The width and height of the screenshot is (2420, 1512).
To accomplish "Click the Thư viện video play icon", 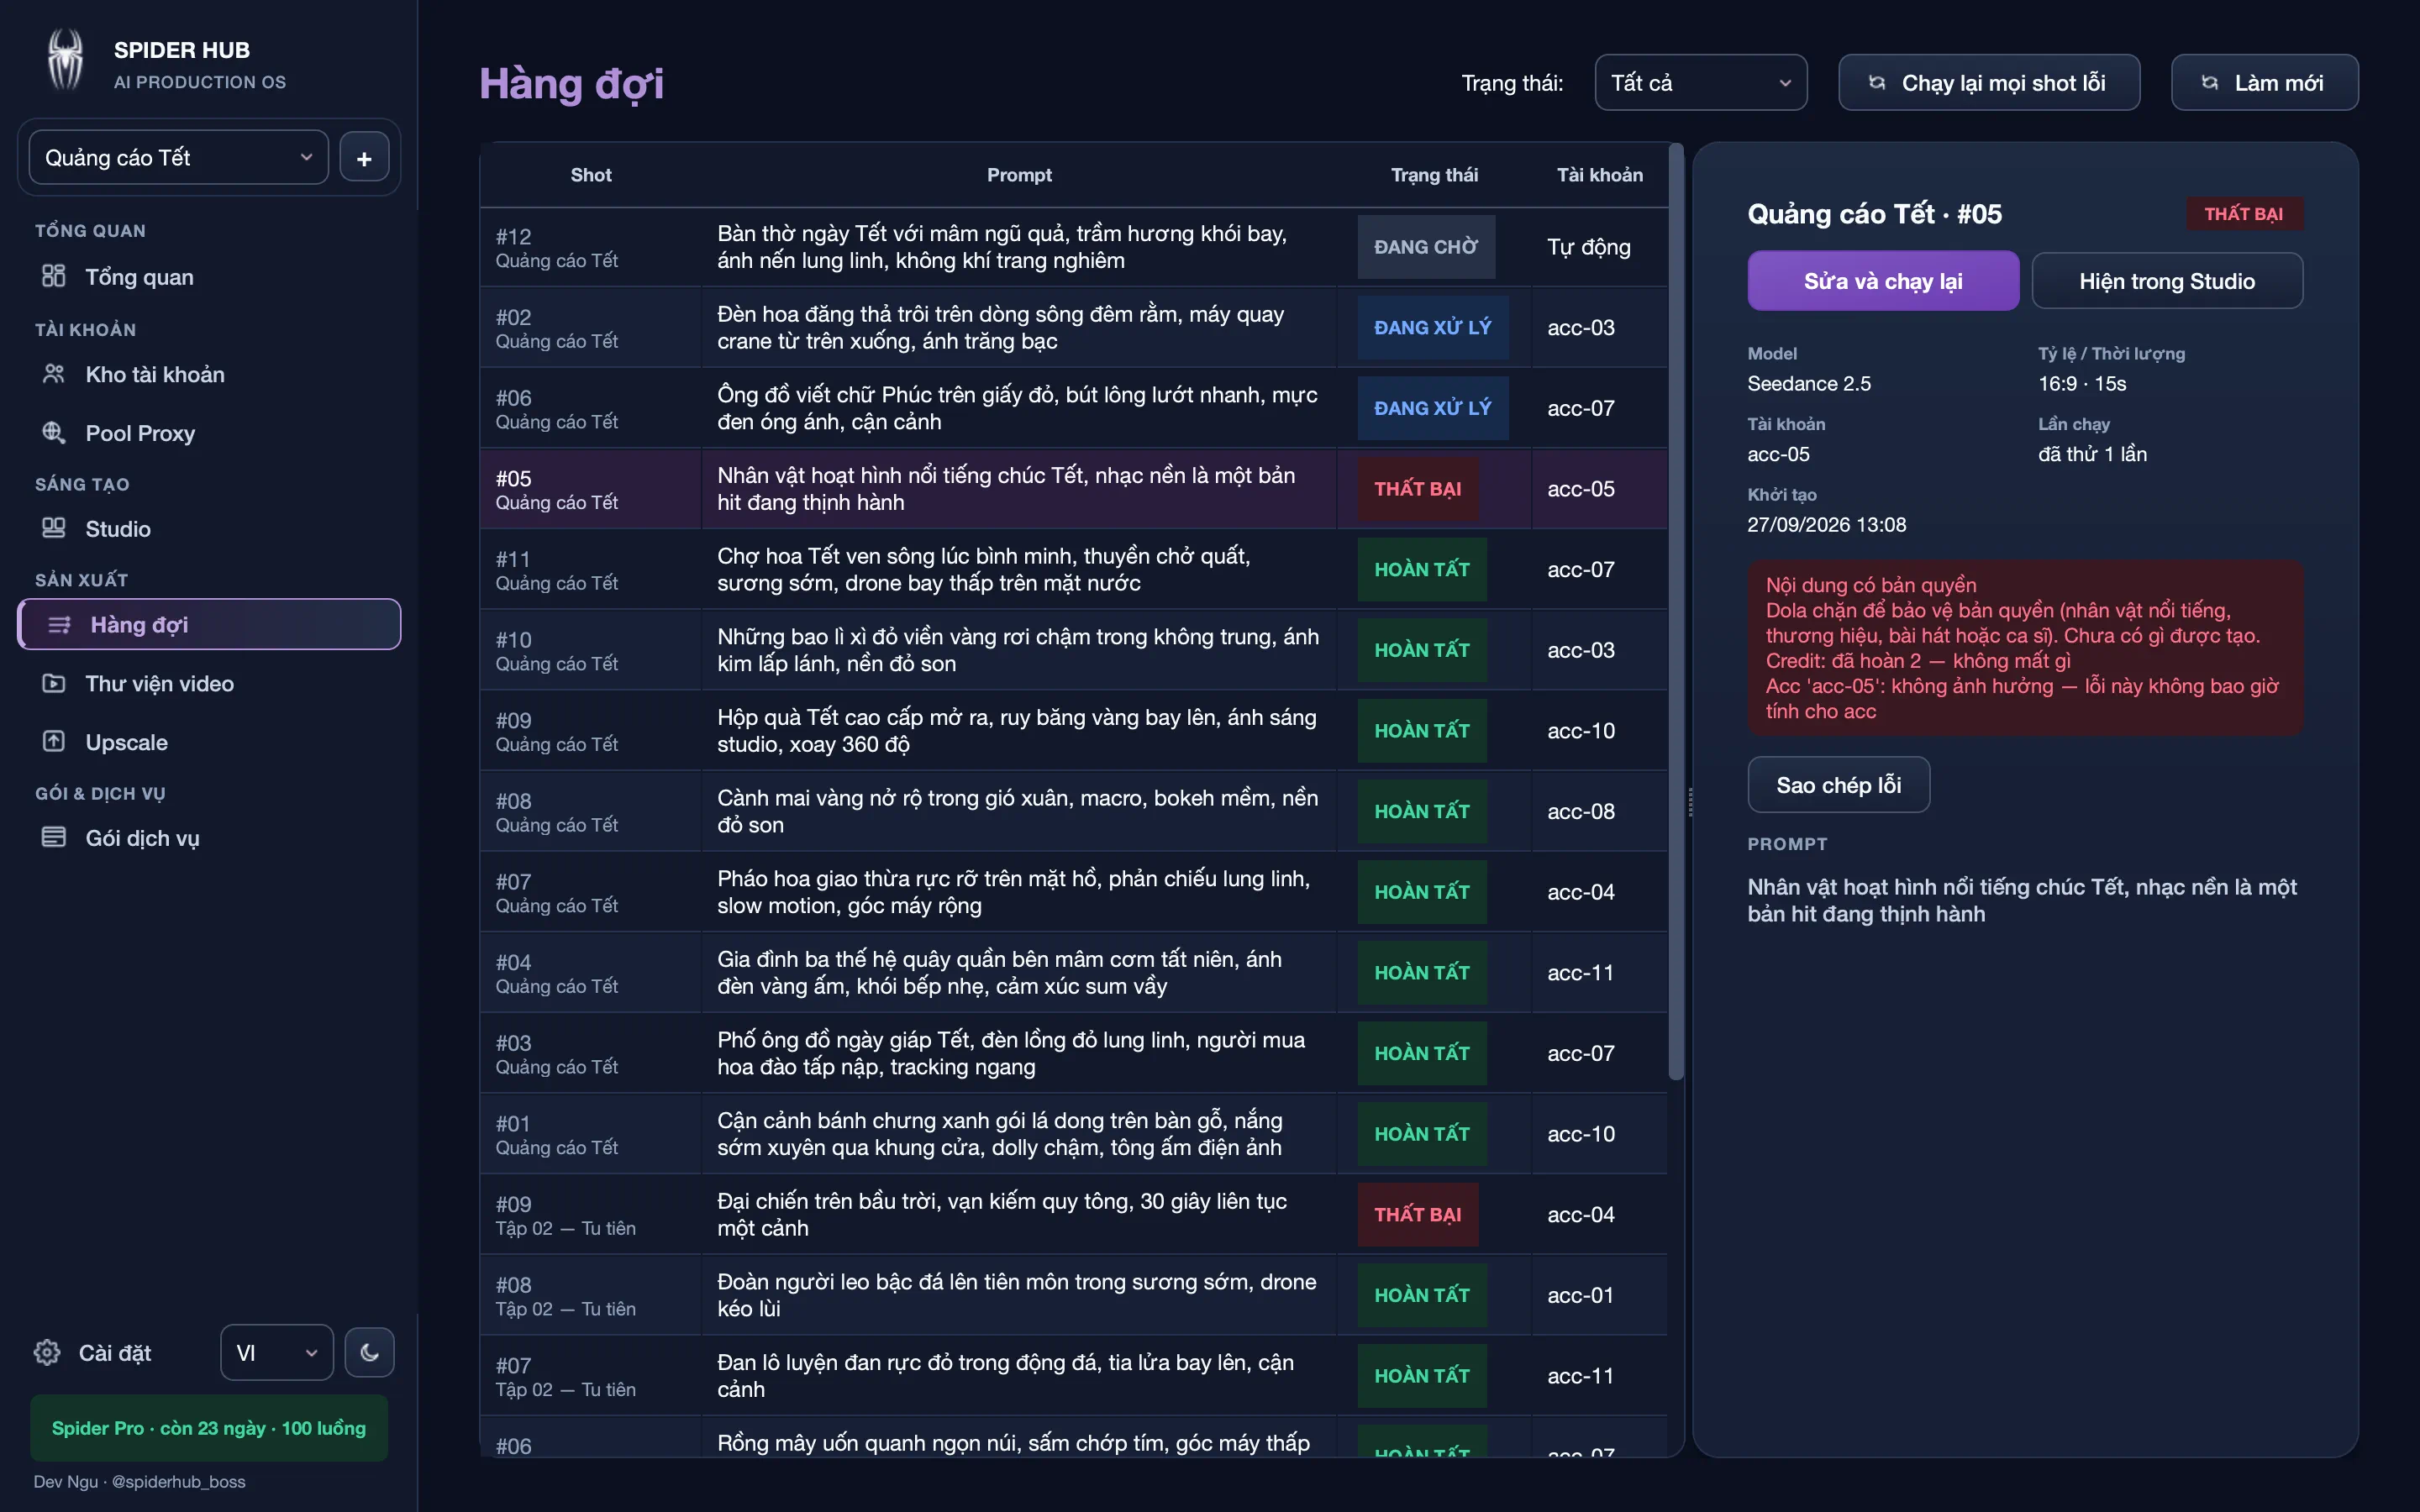I will point(54,683).
